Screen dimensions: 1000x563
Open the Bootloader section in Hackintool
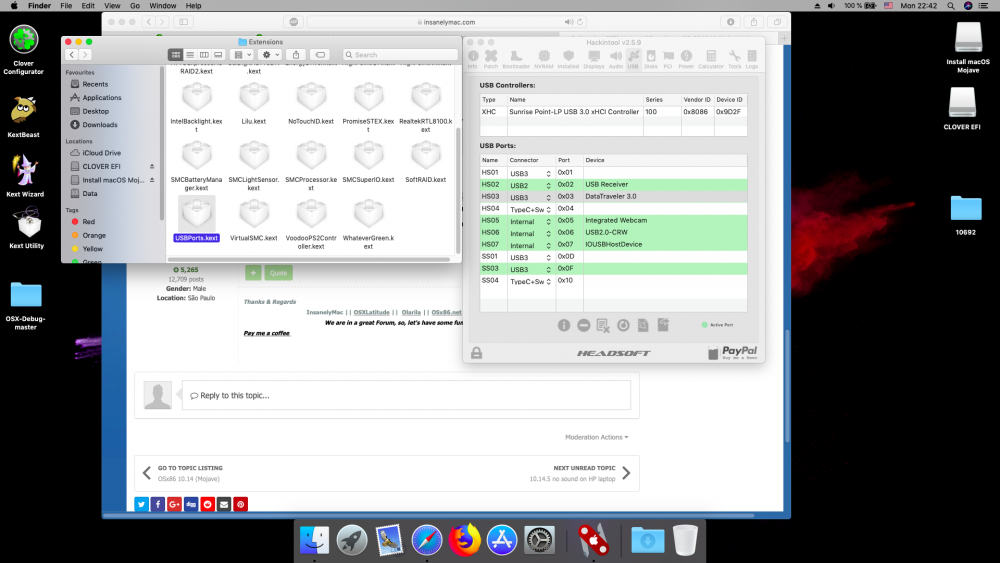[x=516, y=59]
